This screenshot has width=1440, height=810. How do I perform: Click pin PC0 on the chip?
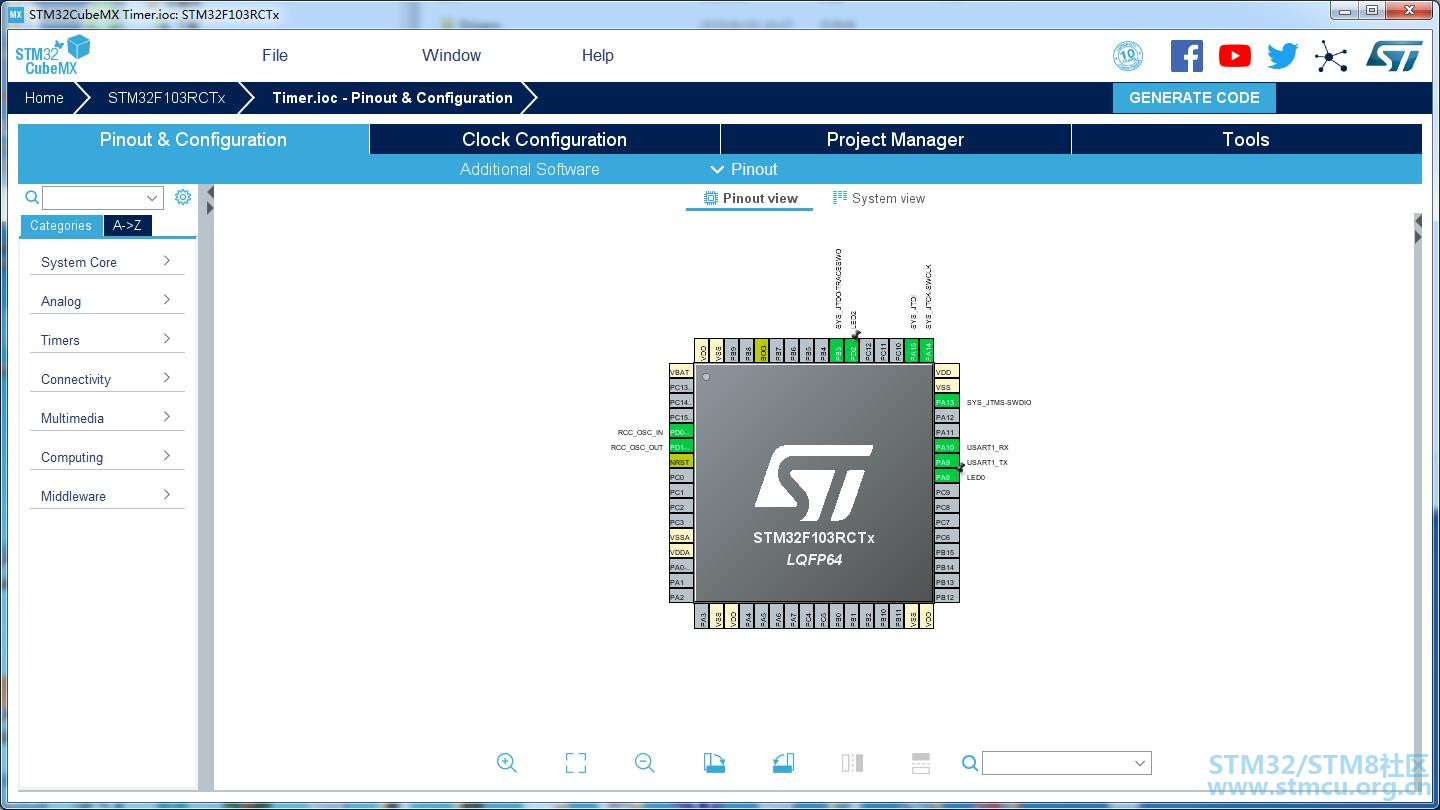pyautogui.click(x=681, y=477)
